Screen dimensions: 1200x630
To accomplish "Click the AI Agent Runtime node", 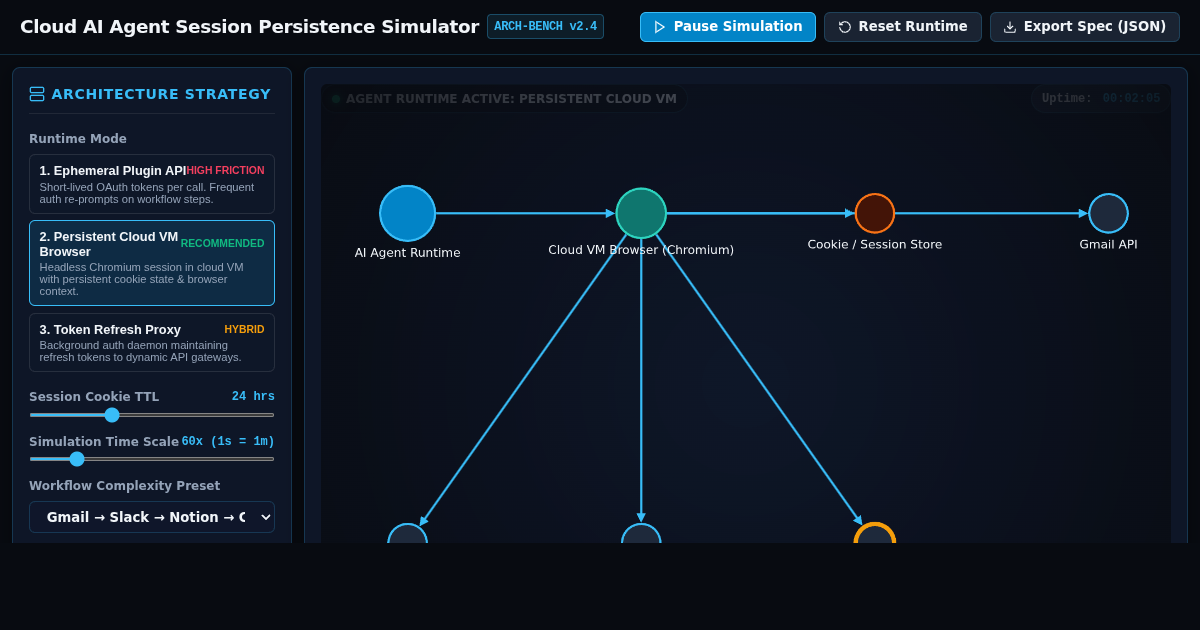I will pos(407,213).
